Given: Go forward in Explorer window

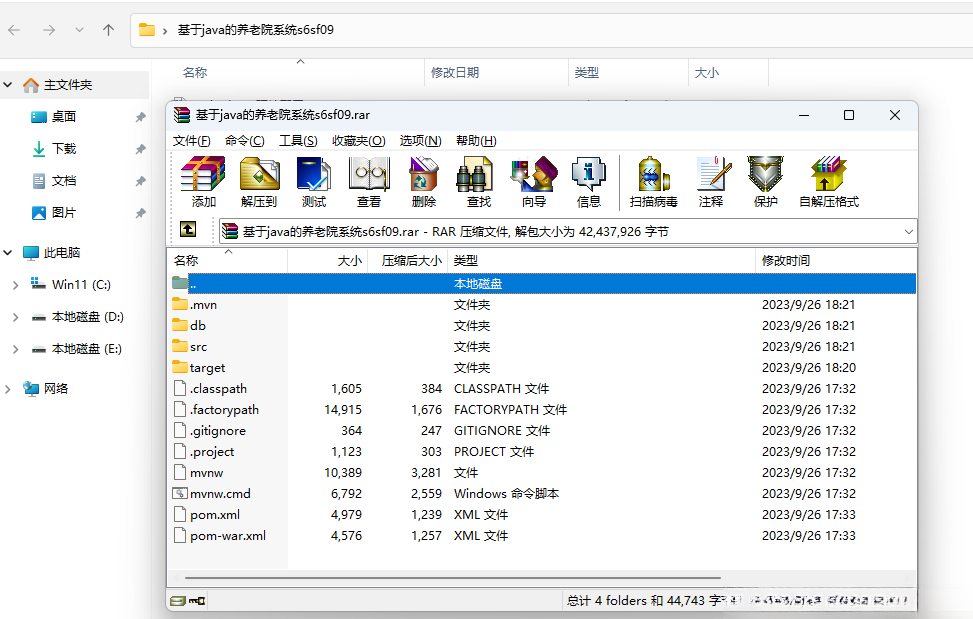Looking at the screenshot, I should [x=49, y=30].
